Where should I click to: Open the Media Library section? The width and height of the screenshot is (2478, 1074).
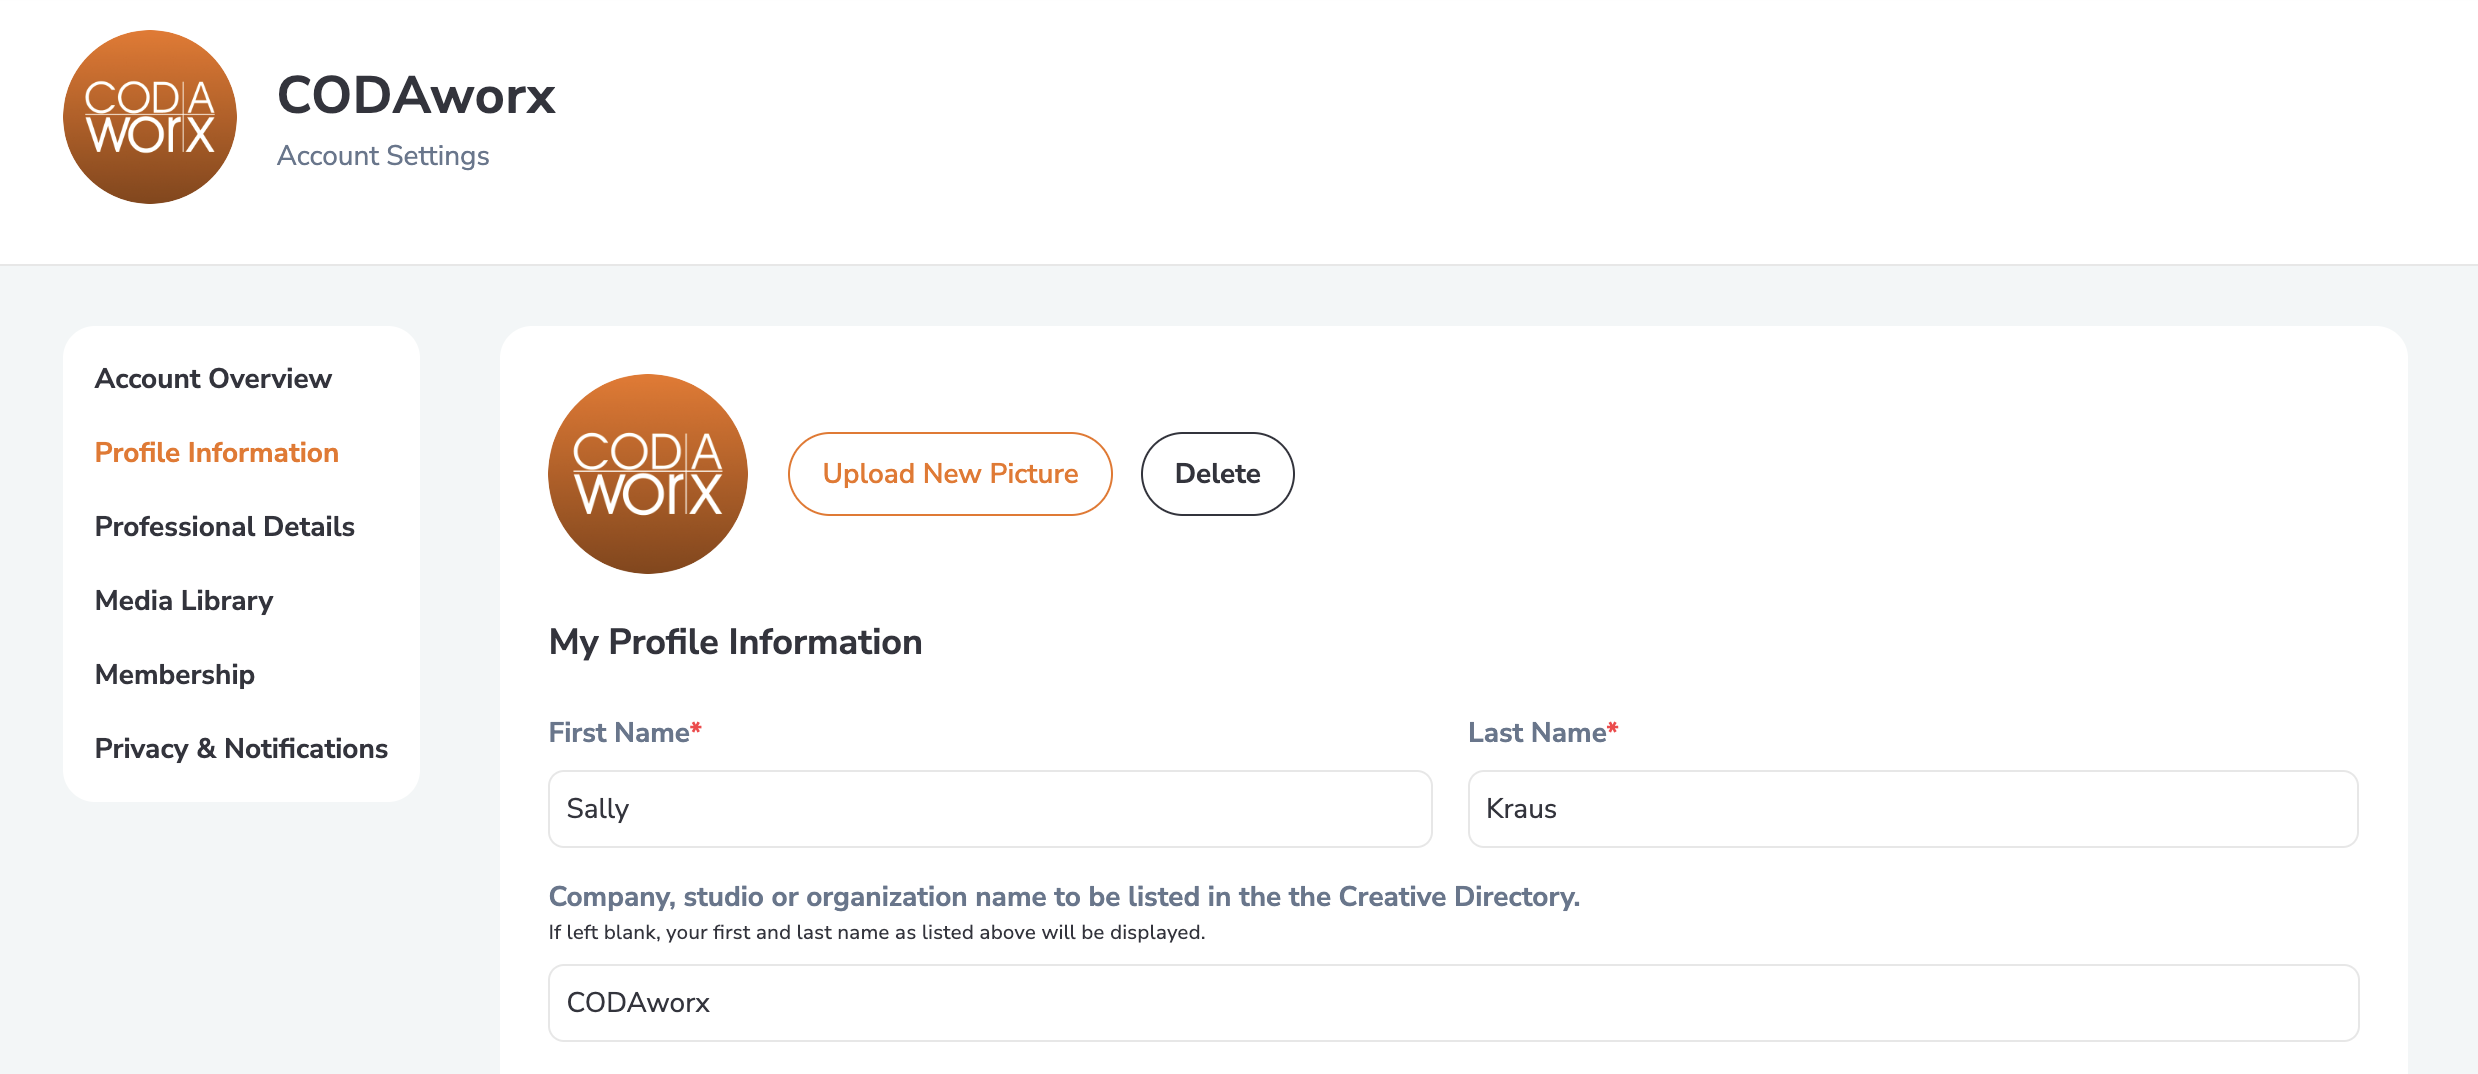tap(184, 601)
